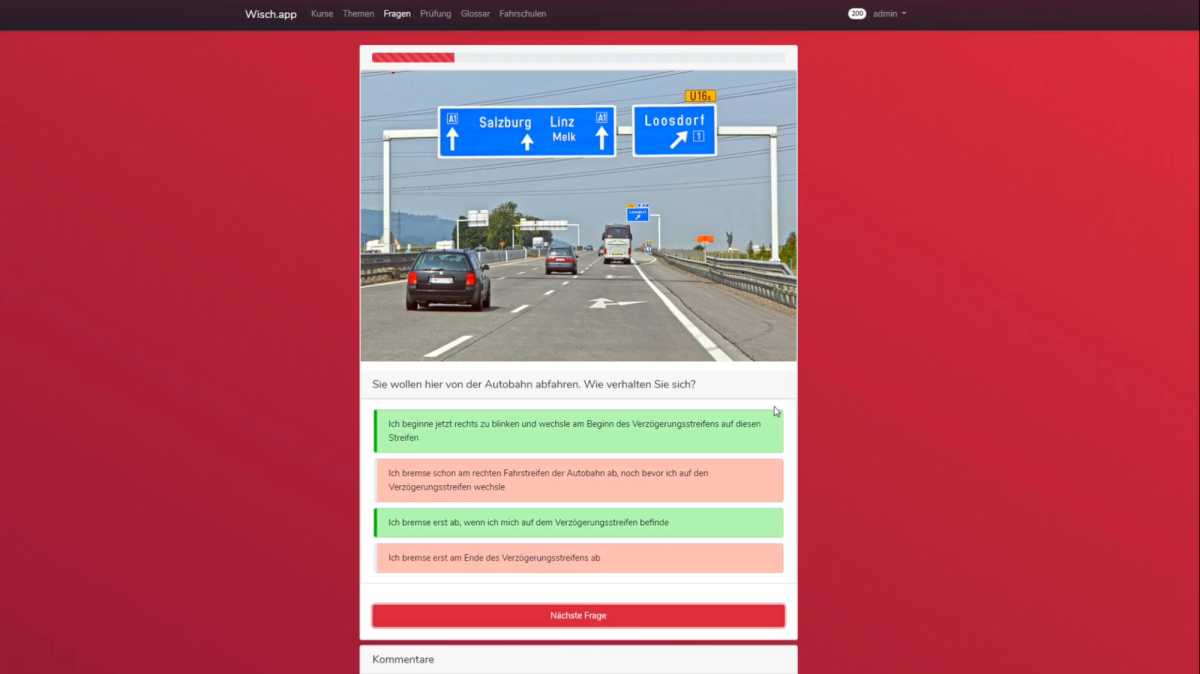Screen dimensions: 1200x674
Task: Open the Kommentare section header
Action: pos(579,660)
